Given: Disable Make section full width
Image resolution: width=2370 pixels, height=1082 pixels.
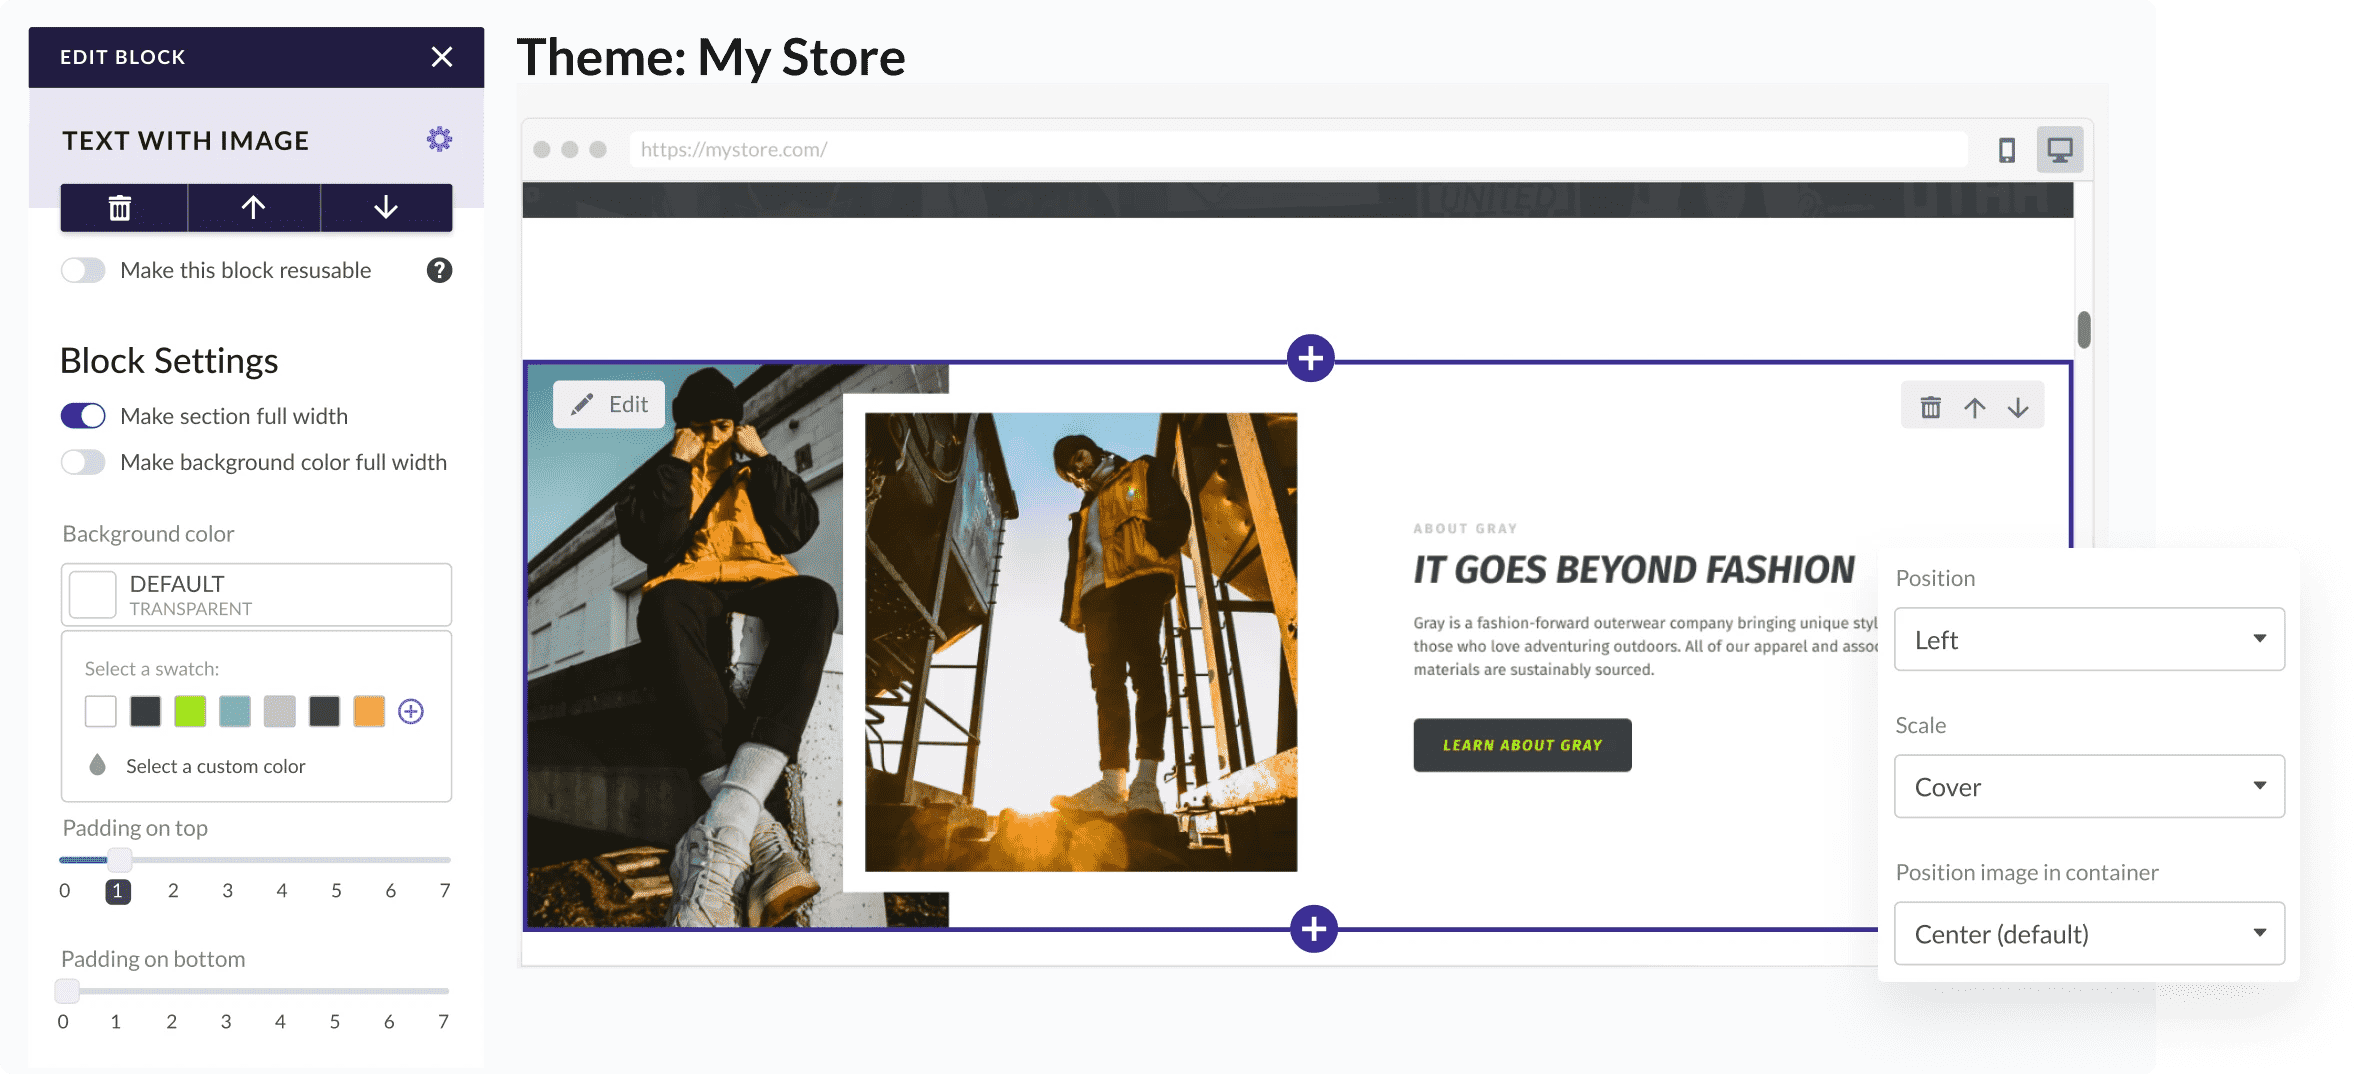Looking at the screenshot, I should [x=83, y=415].
